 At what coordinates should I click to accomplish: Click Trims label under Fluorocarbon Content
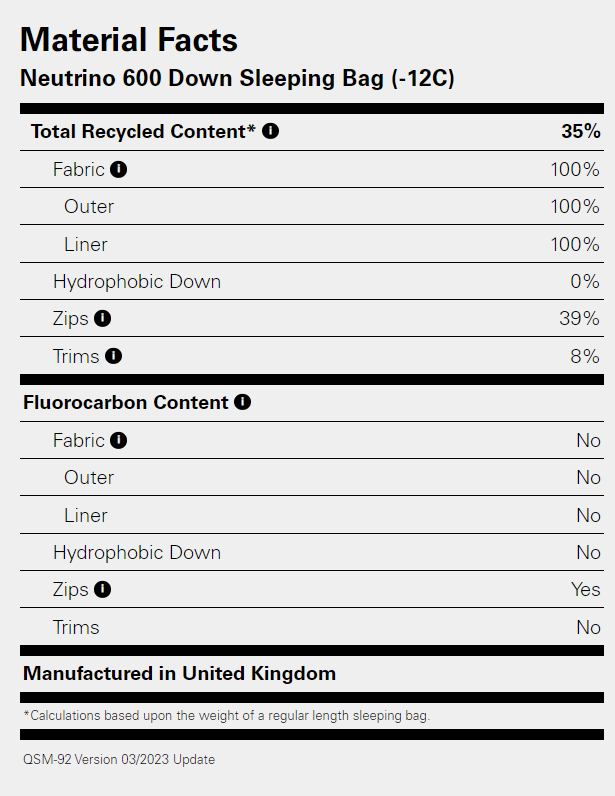tap(76, 628)
